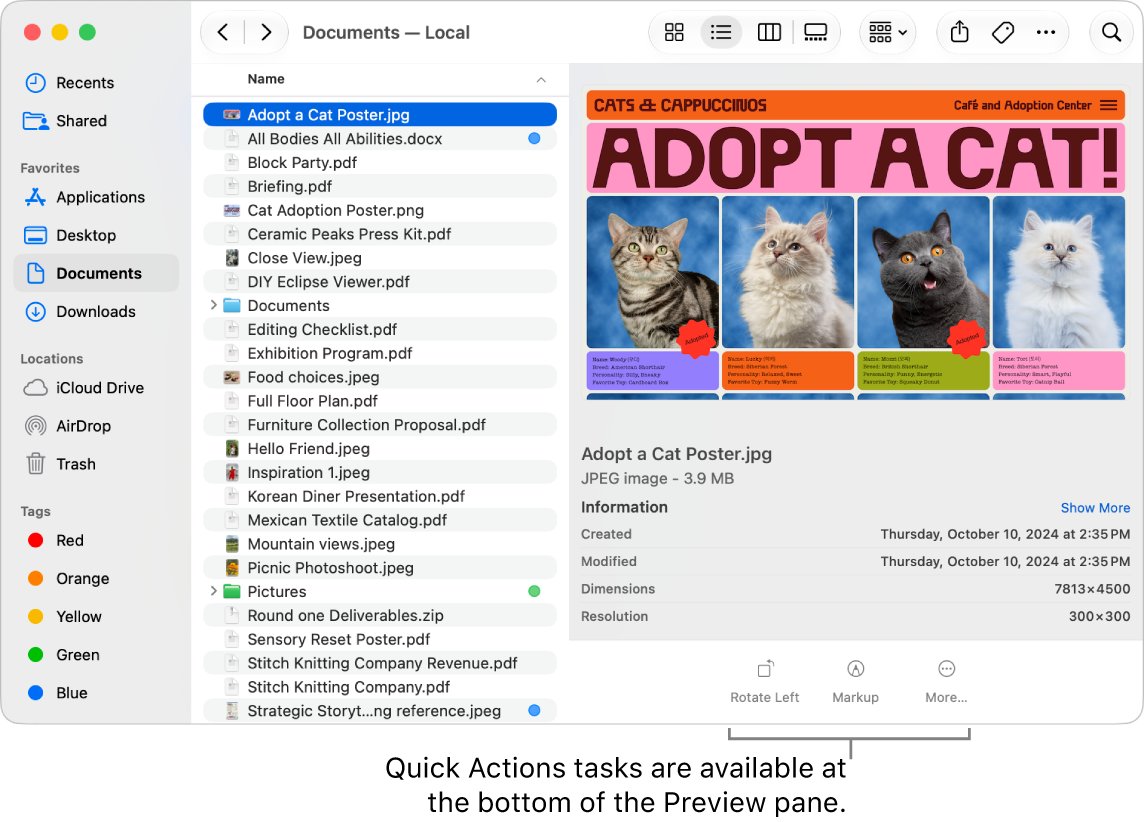Click the Tags toolbar icon

point(1002,32)
